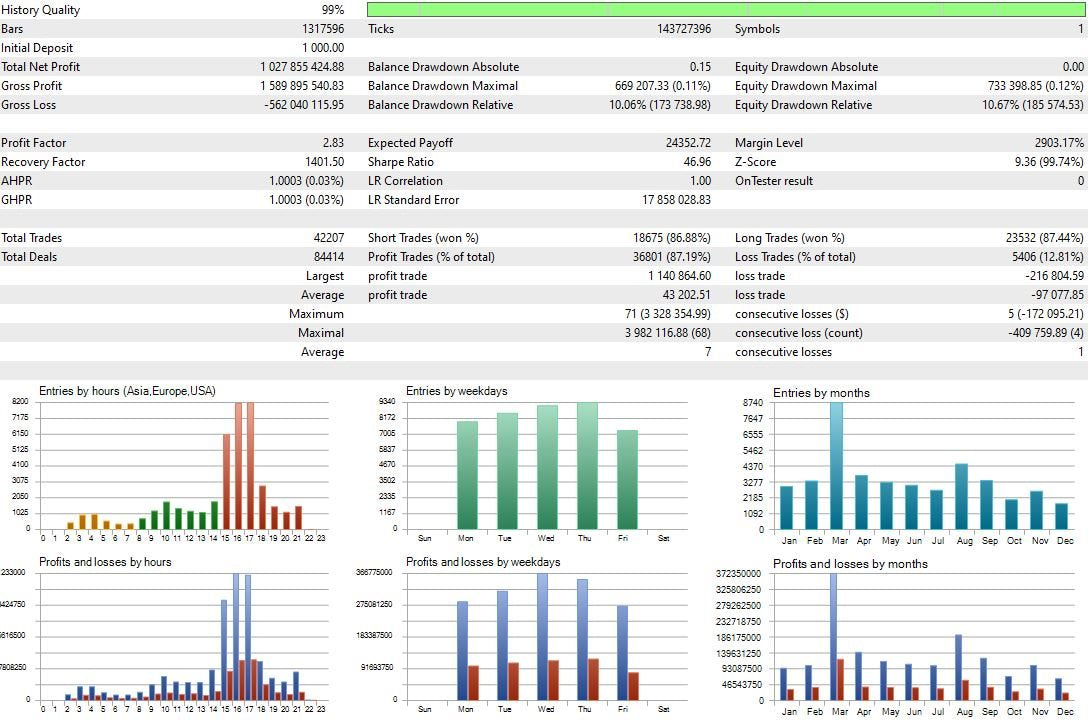The width and height of the screenshot is (1088, 726).
Task: Select the Total Trades count 42207
Action: pos(327,238)
